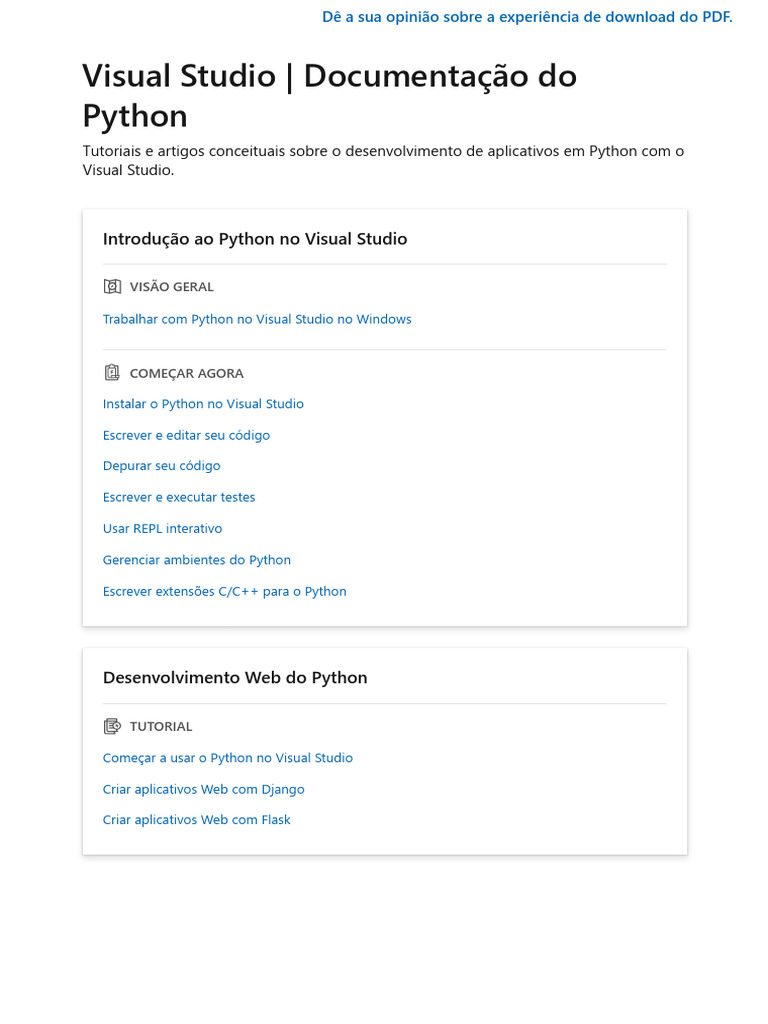Click the COMEÇAR AGORA section label
Image resolution: width=768 pixels, height=1024 pixels.
pos(186,373)
